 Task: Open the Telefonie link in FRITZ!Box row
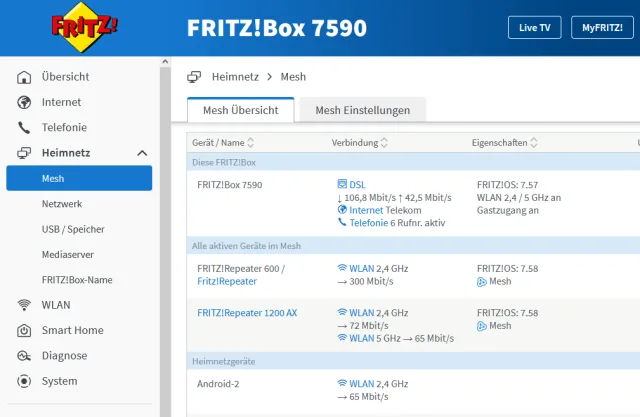369,223
